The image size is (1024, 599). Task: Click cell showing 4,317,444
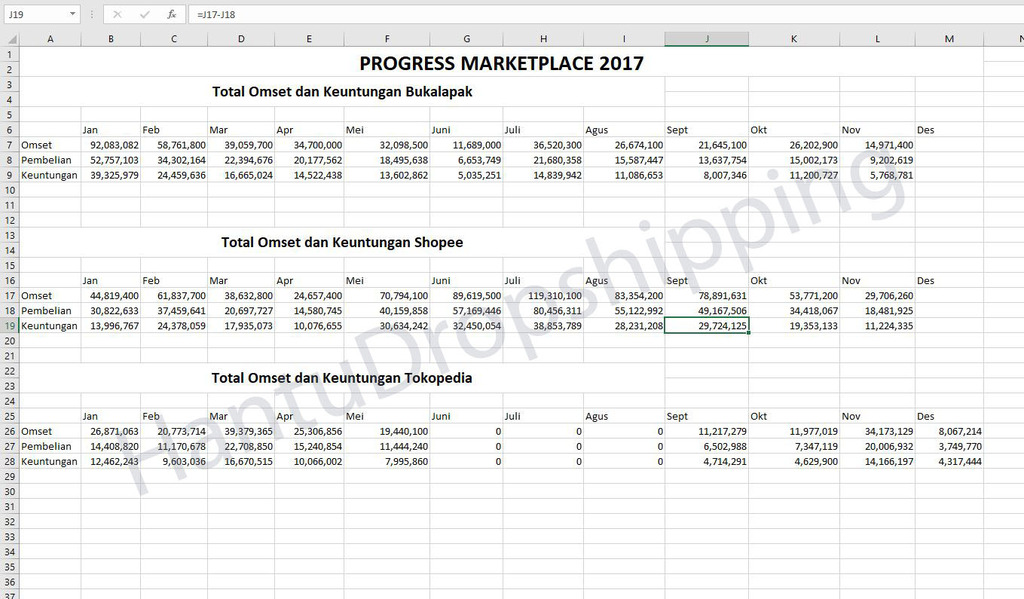pos(949,461)
